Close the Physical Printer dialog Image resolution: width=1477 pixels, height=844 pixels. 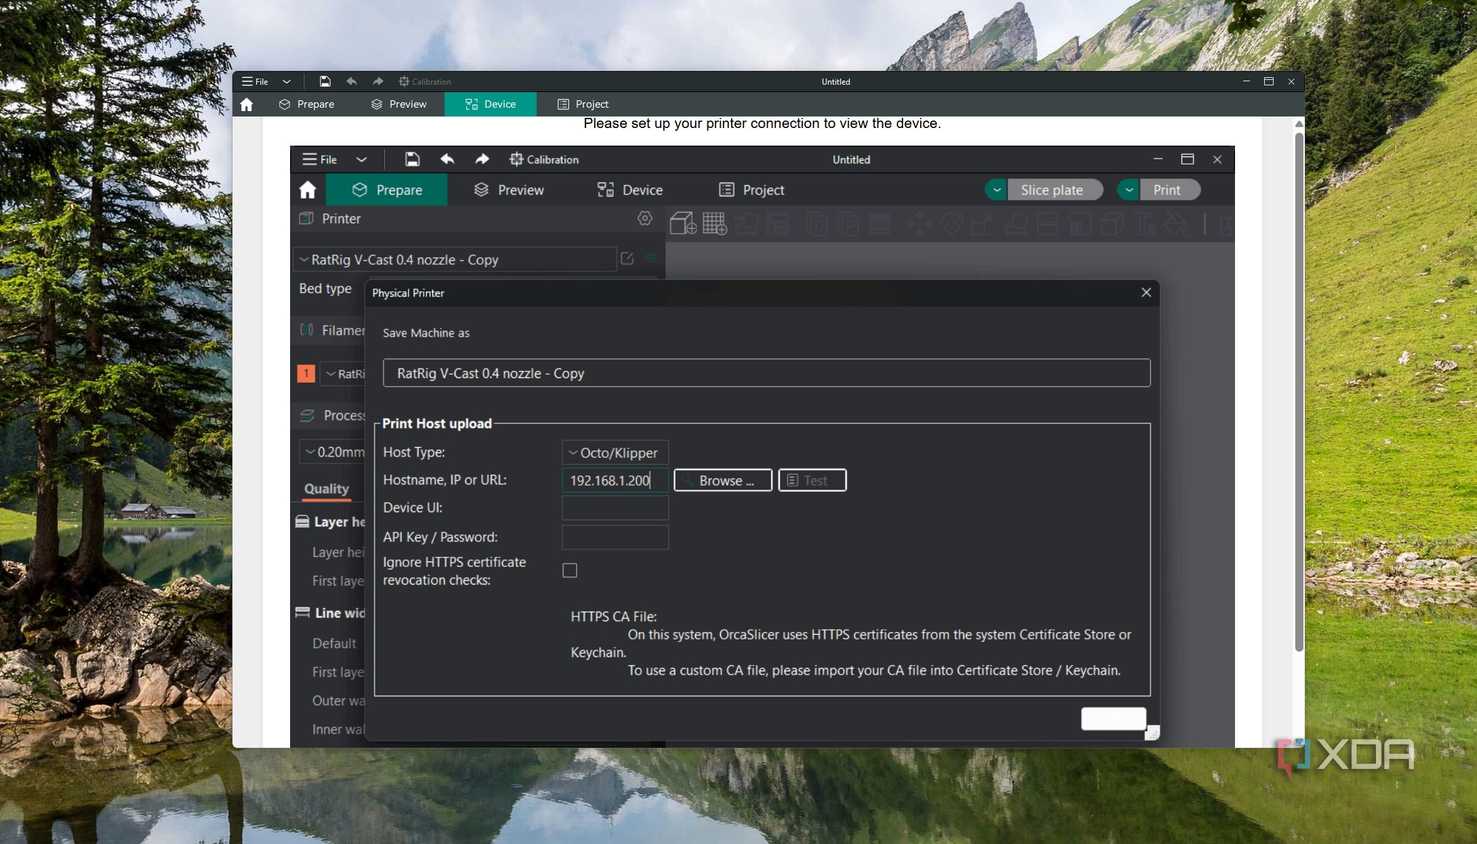(x=1146, y=292)
